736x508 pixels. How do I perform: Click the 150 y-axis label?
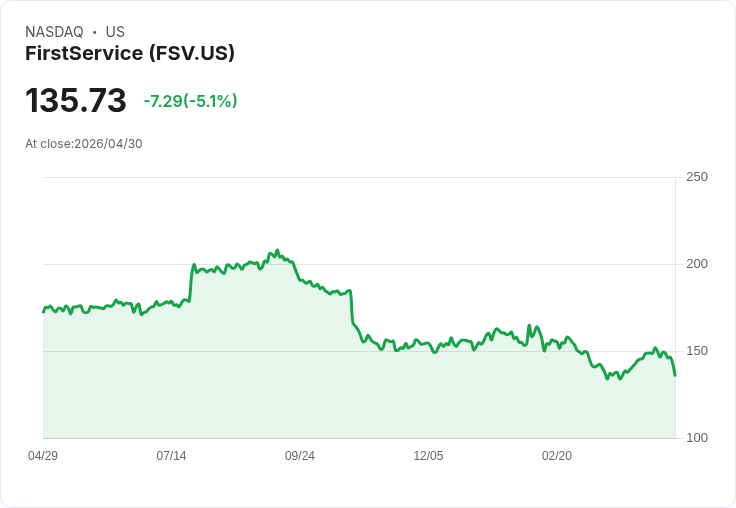coord(697,351)
